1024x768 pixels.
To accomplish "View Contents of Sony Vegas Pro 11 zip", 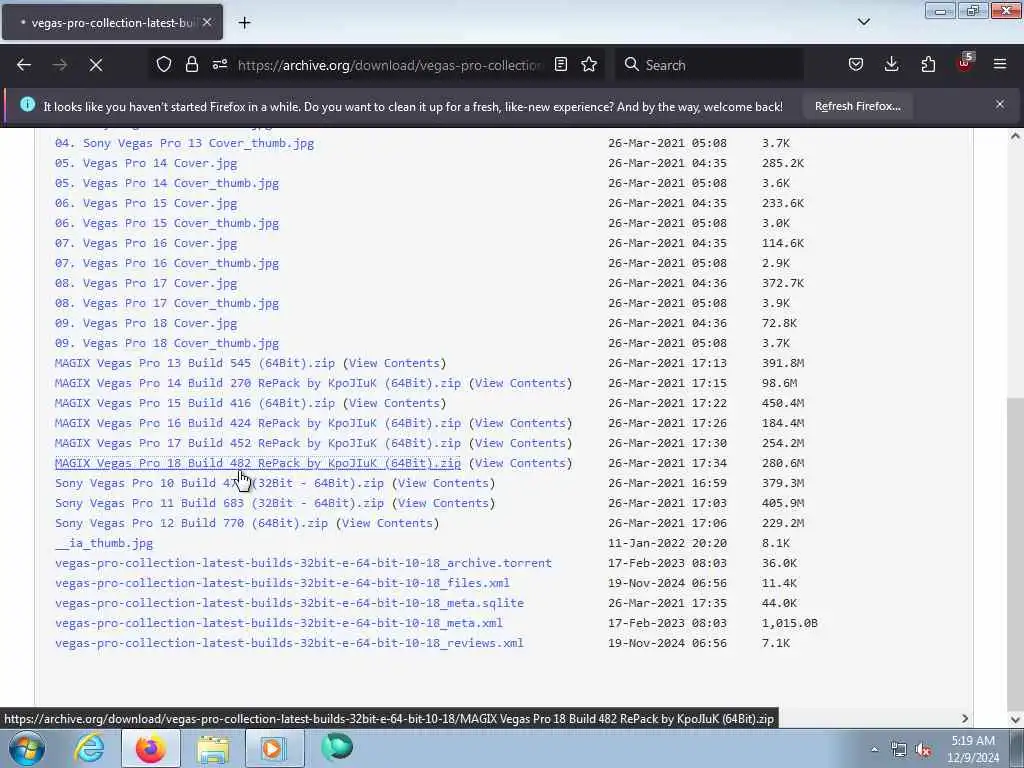I will coord(443,504).
